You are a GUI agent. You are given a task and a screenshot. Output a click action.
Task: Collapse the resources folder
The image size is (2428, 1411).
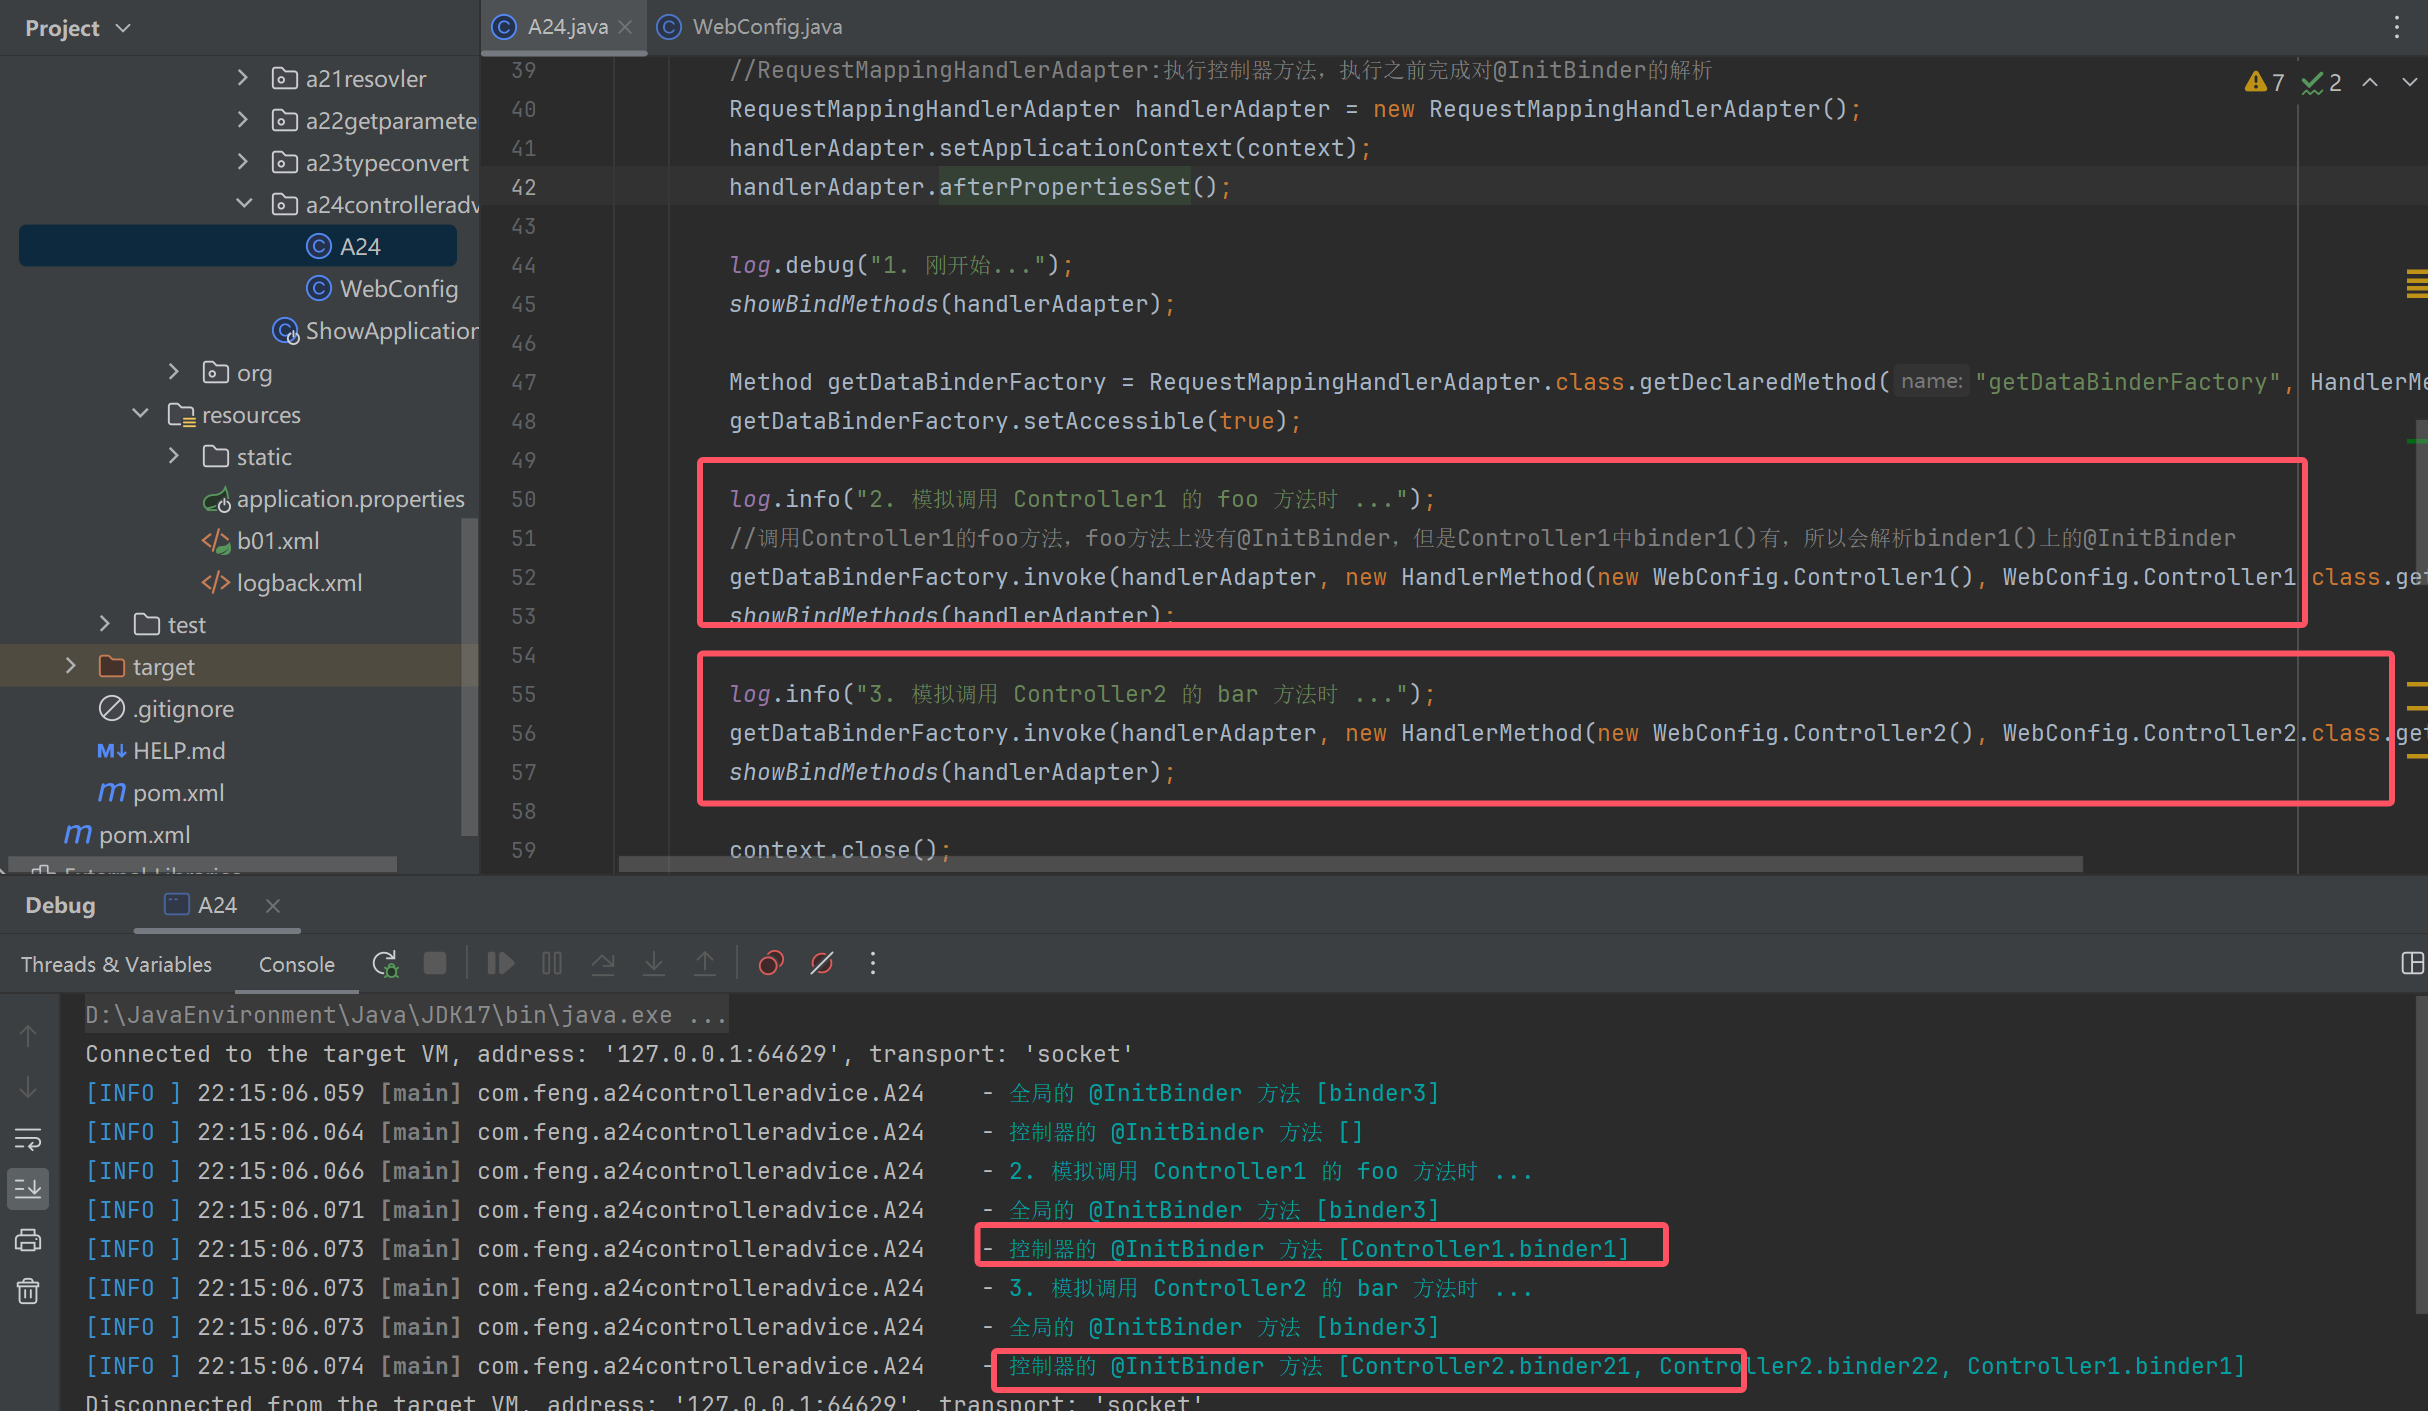tap(140, 413)
